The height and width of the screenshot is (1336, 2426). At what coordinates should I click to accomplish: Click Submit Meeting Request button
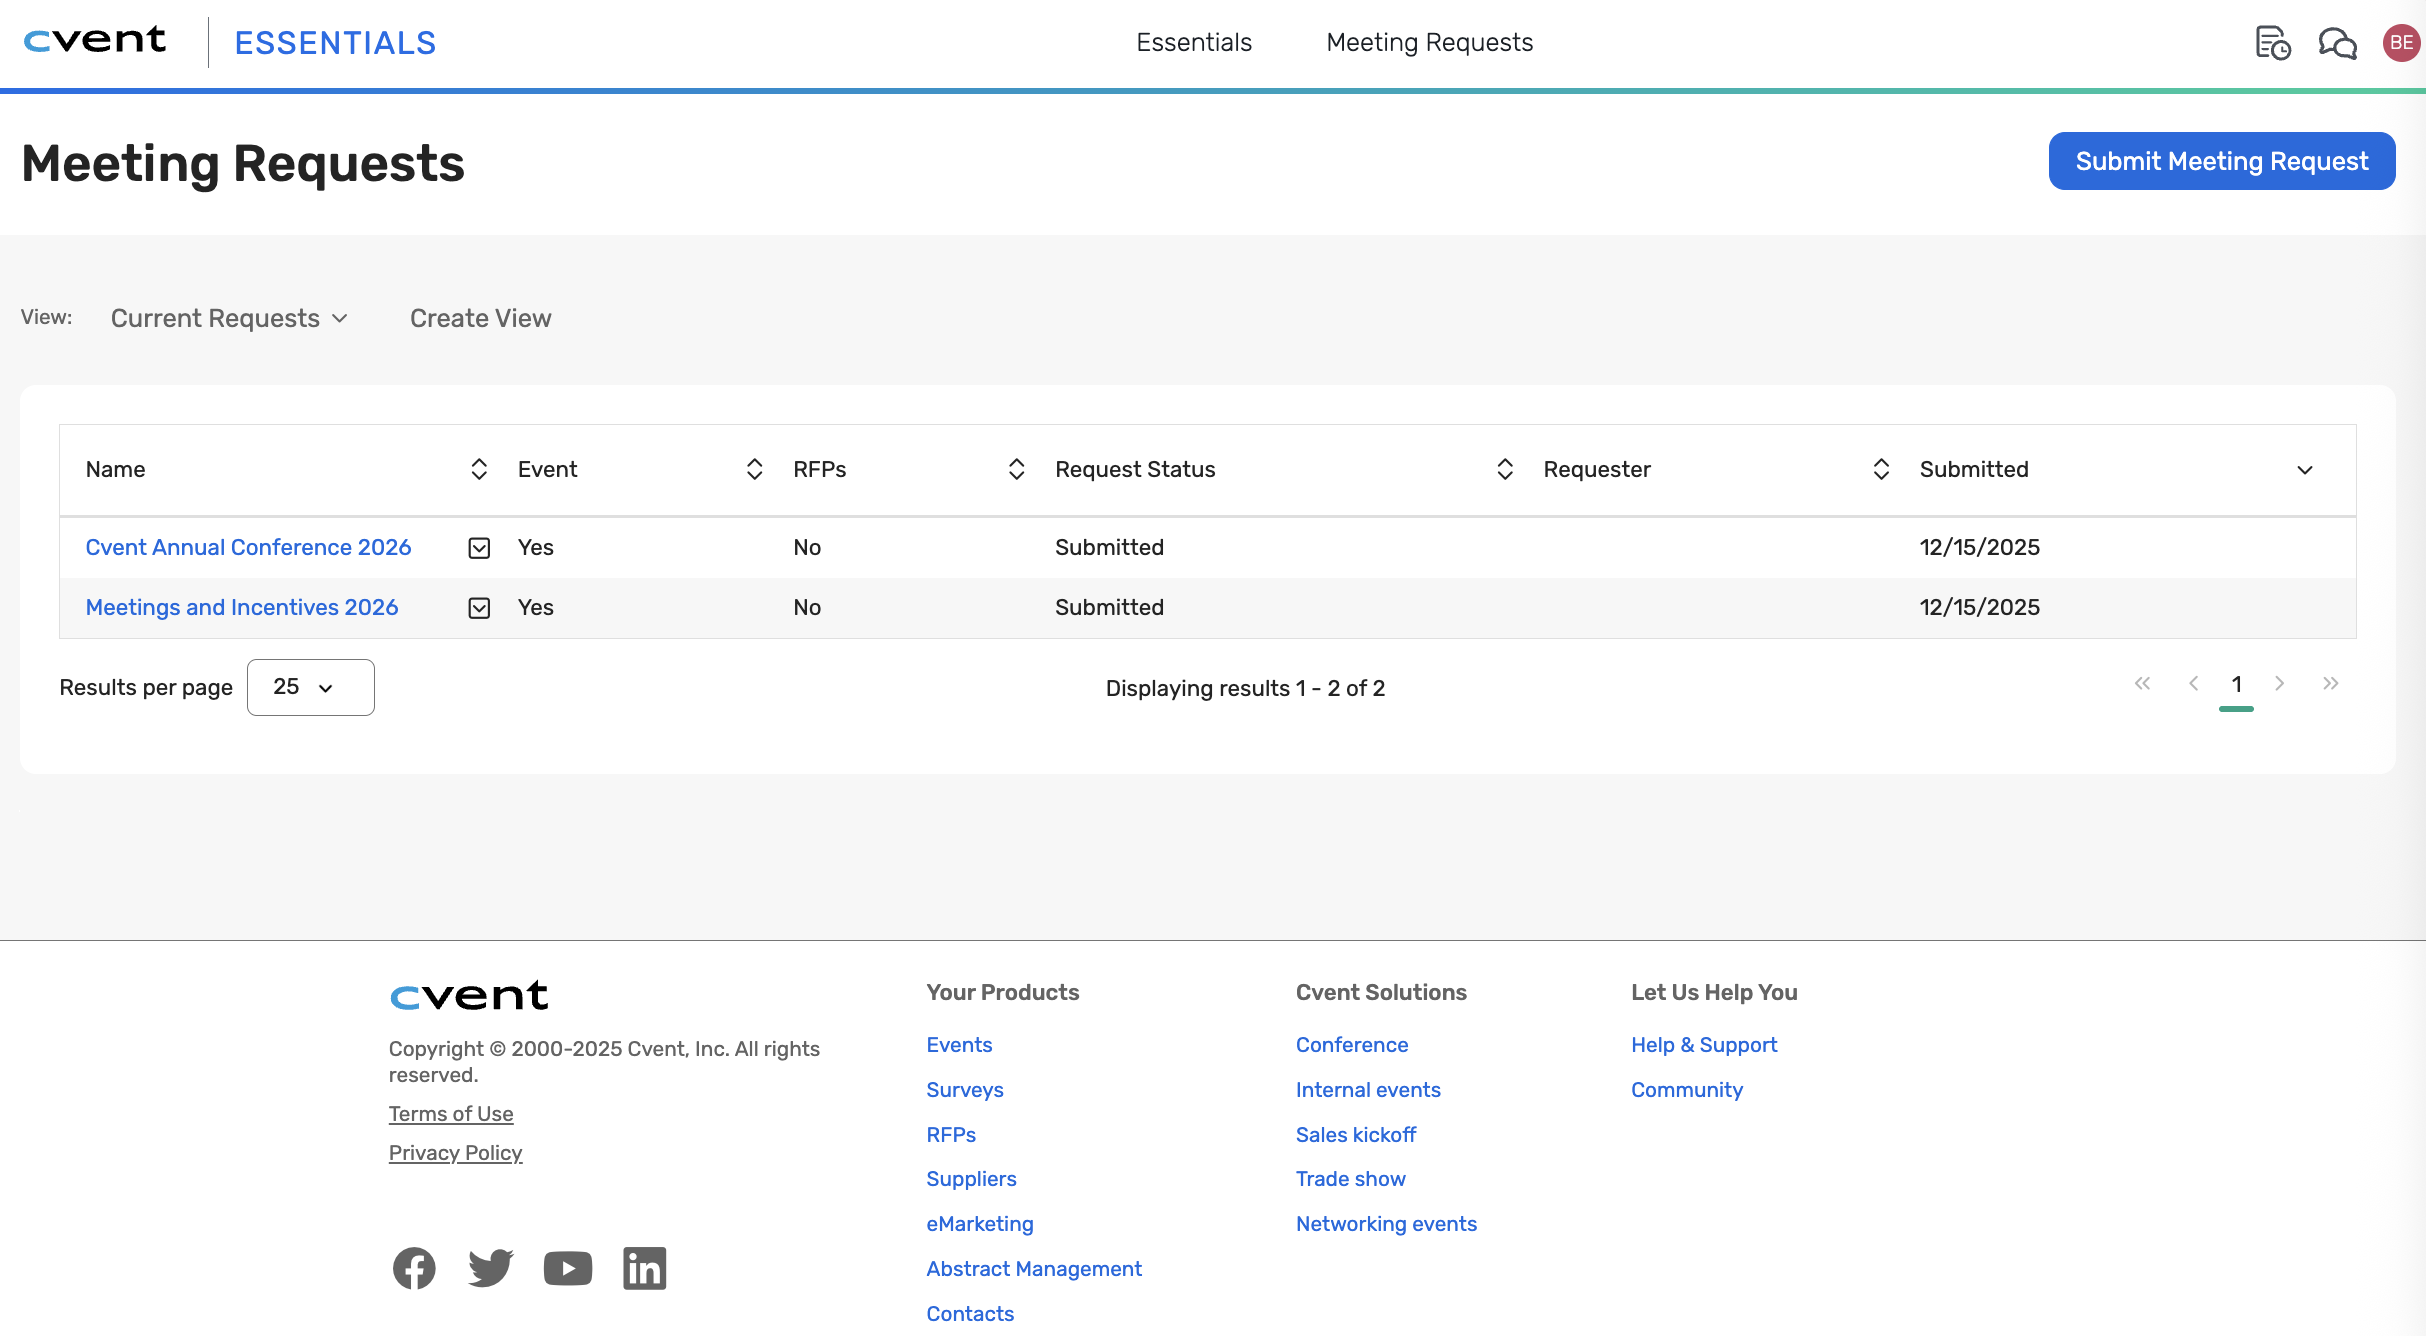click(x=2221, y=161)
